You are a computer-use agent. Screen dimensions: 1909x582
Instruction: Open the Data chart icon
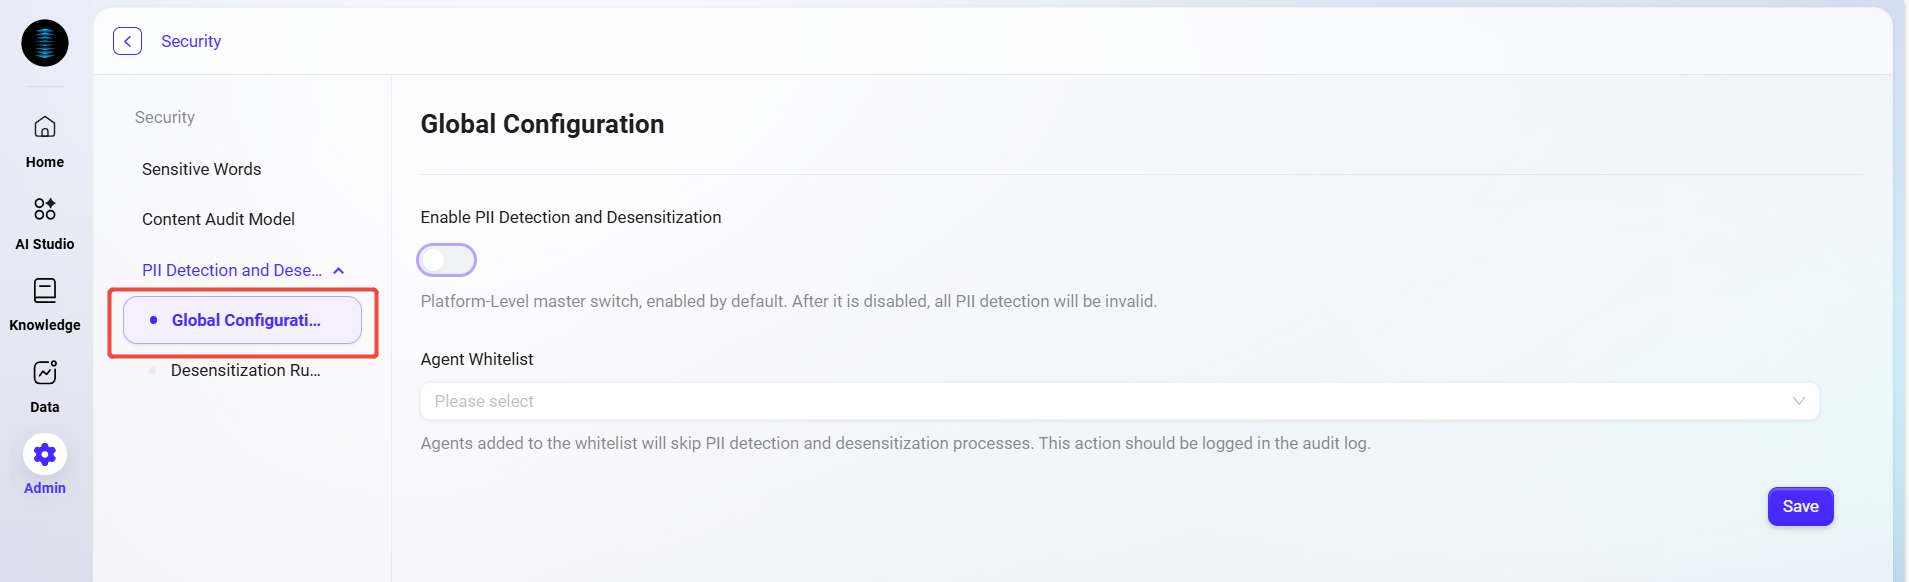click(x=45, y=372)
